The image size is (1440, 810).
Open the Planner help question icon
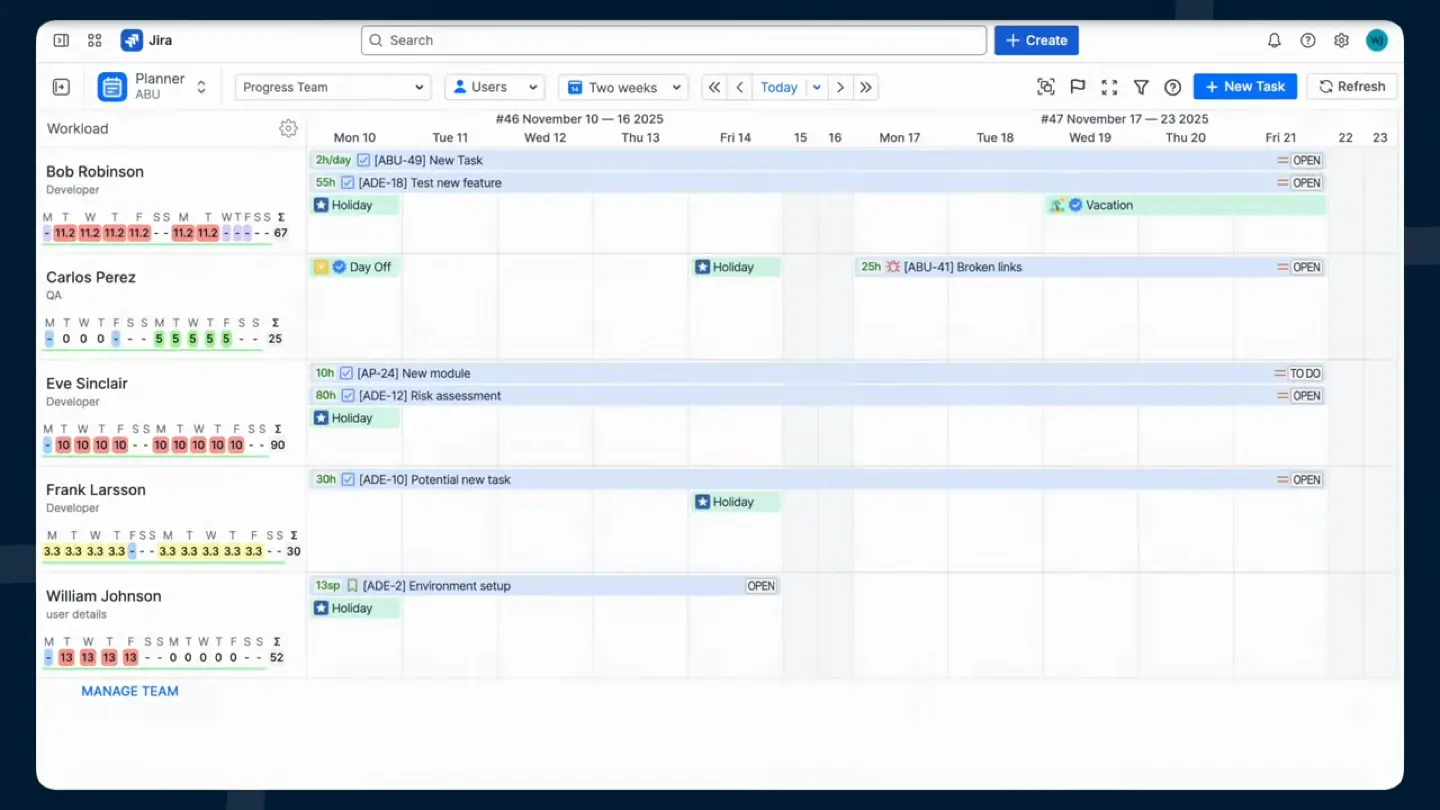pyautogui.click(x=1173, y=87)
